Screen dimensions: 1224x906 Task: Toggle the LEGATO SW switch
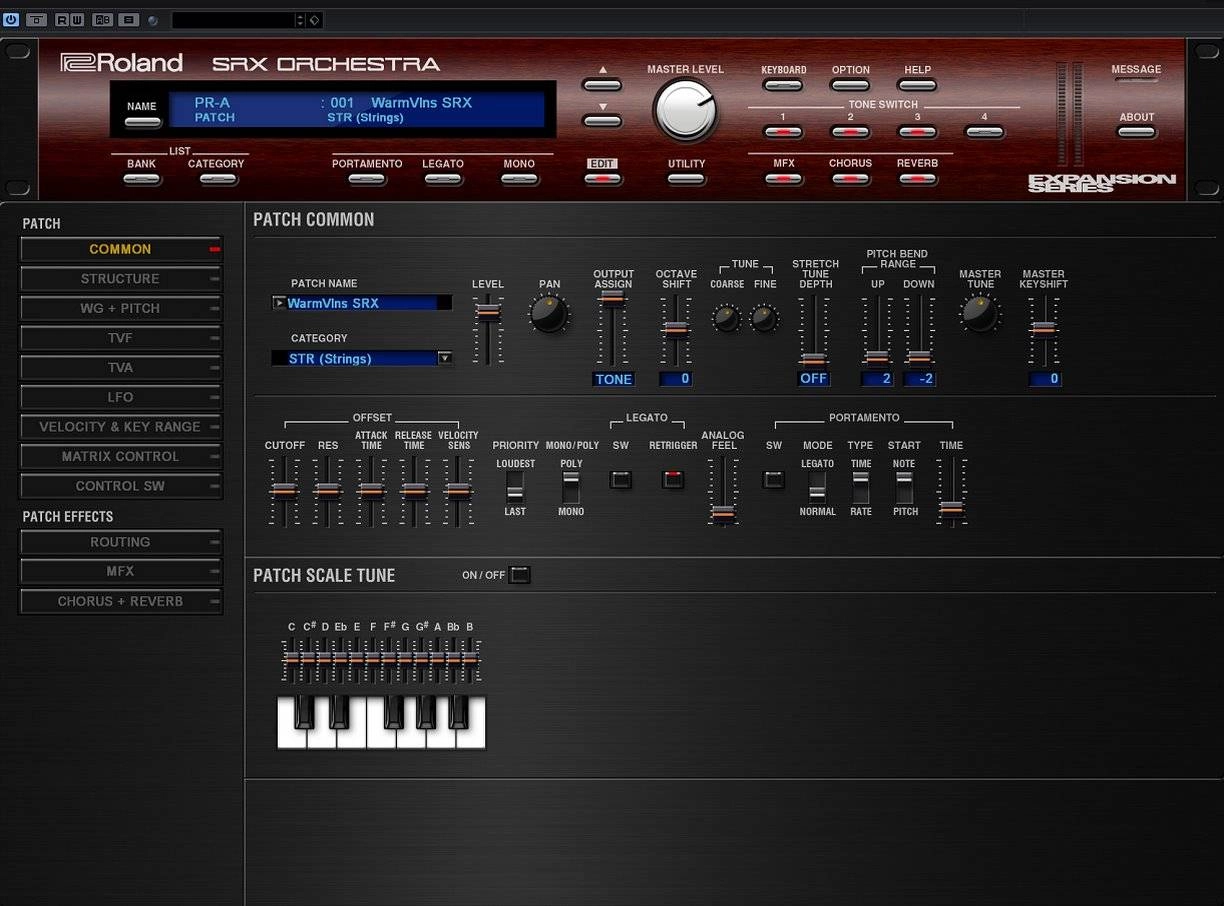point(620,479)
